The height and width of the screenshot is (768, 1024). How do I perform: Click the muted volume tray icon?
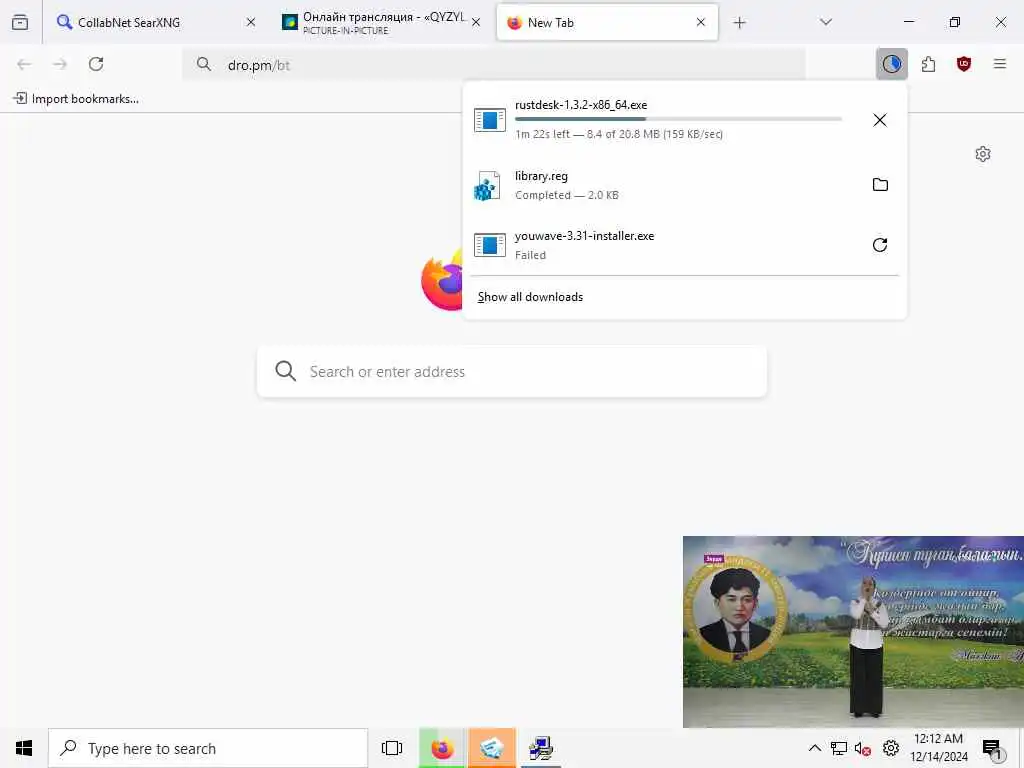coord(863,748)
